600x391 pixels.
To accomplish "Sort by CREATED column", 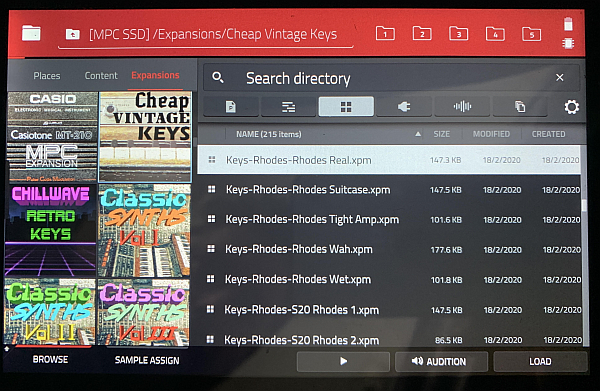I will pos(548,134).
